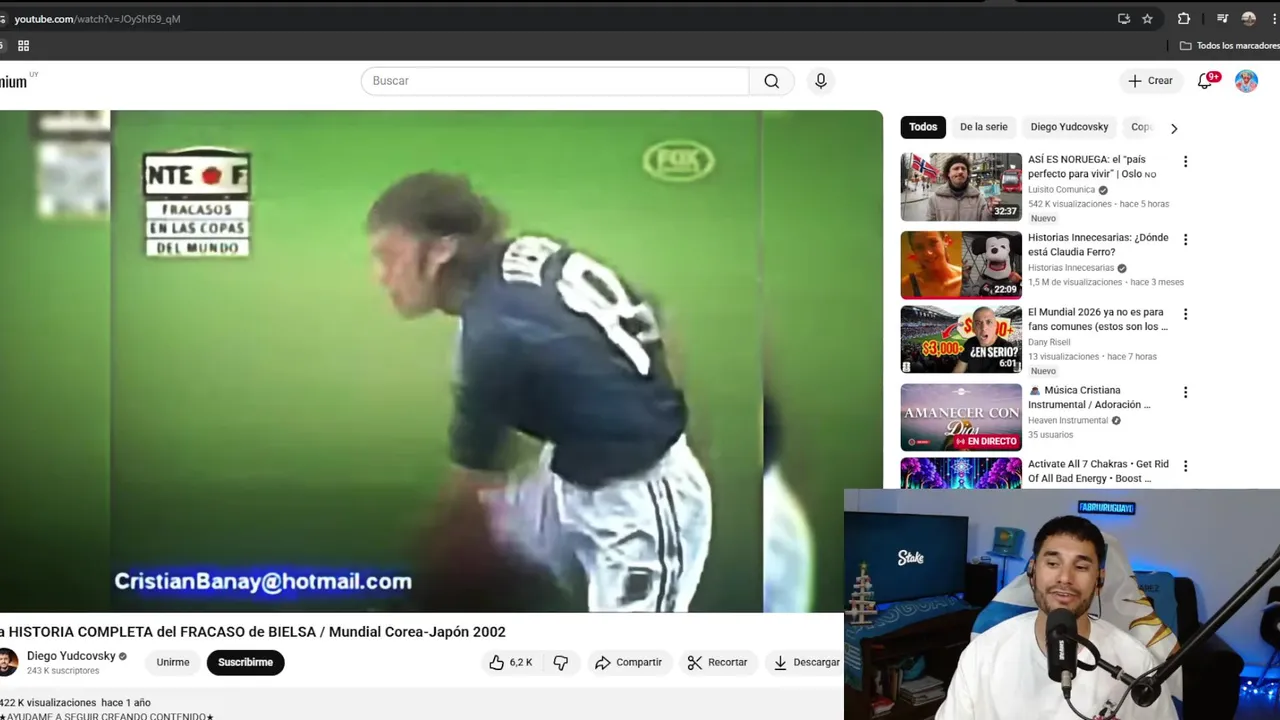Select the Diego Yudcovsky chip

1069,127
